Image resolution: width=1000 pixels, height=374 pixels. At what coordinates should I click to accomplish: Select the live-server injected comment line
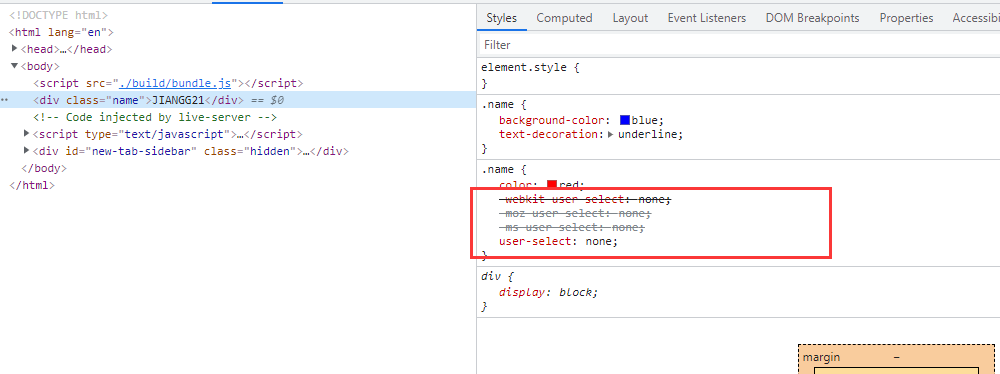coord(155,117)
